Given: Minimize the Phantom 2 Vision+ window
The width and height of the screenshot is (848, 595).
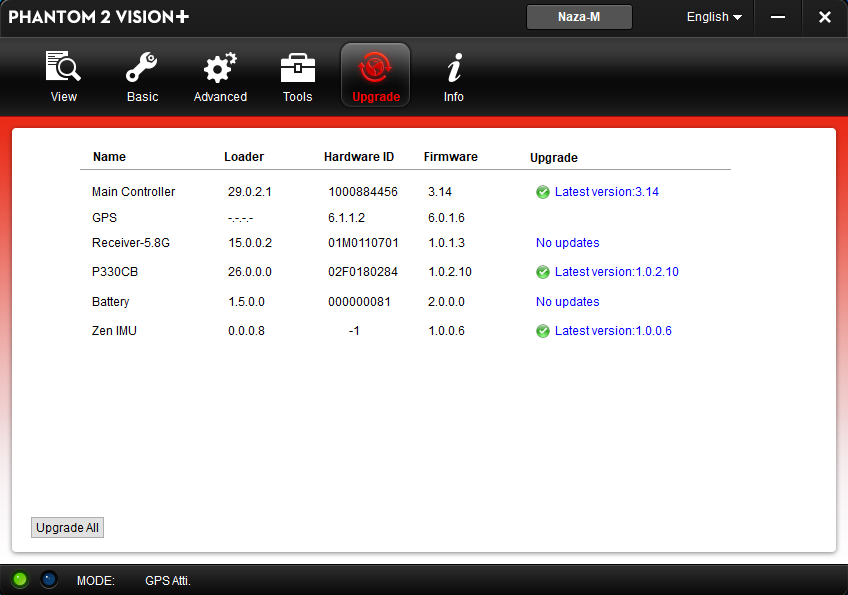Looking at the screenshot, I should [778, 17].
